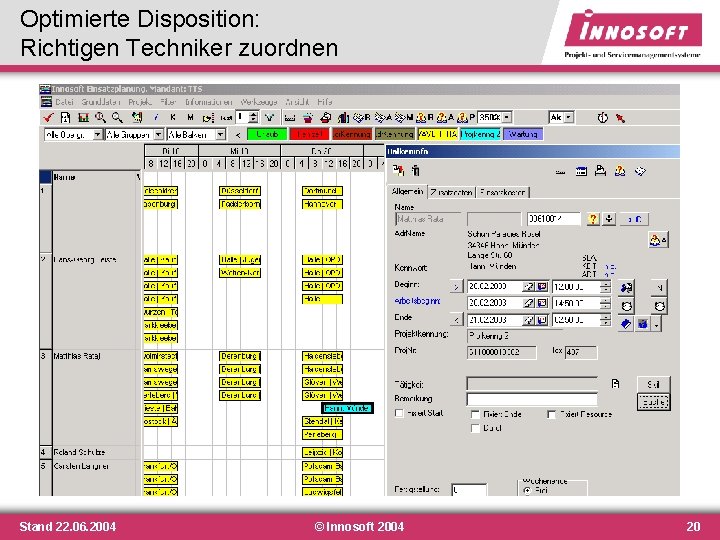Open the Alle Überg. dropdown
The image size is (720, 540).
97,135
